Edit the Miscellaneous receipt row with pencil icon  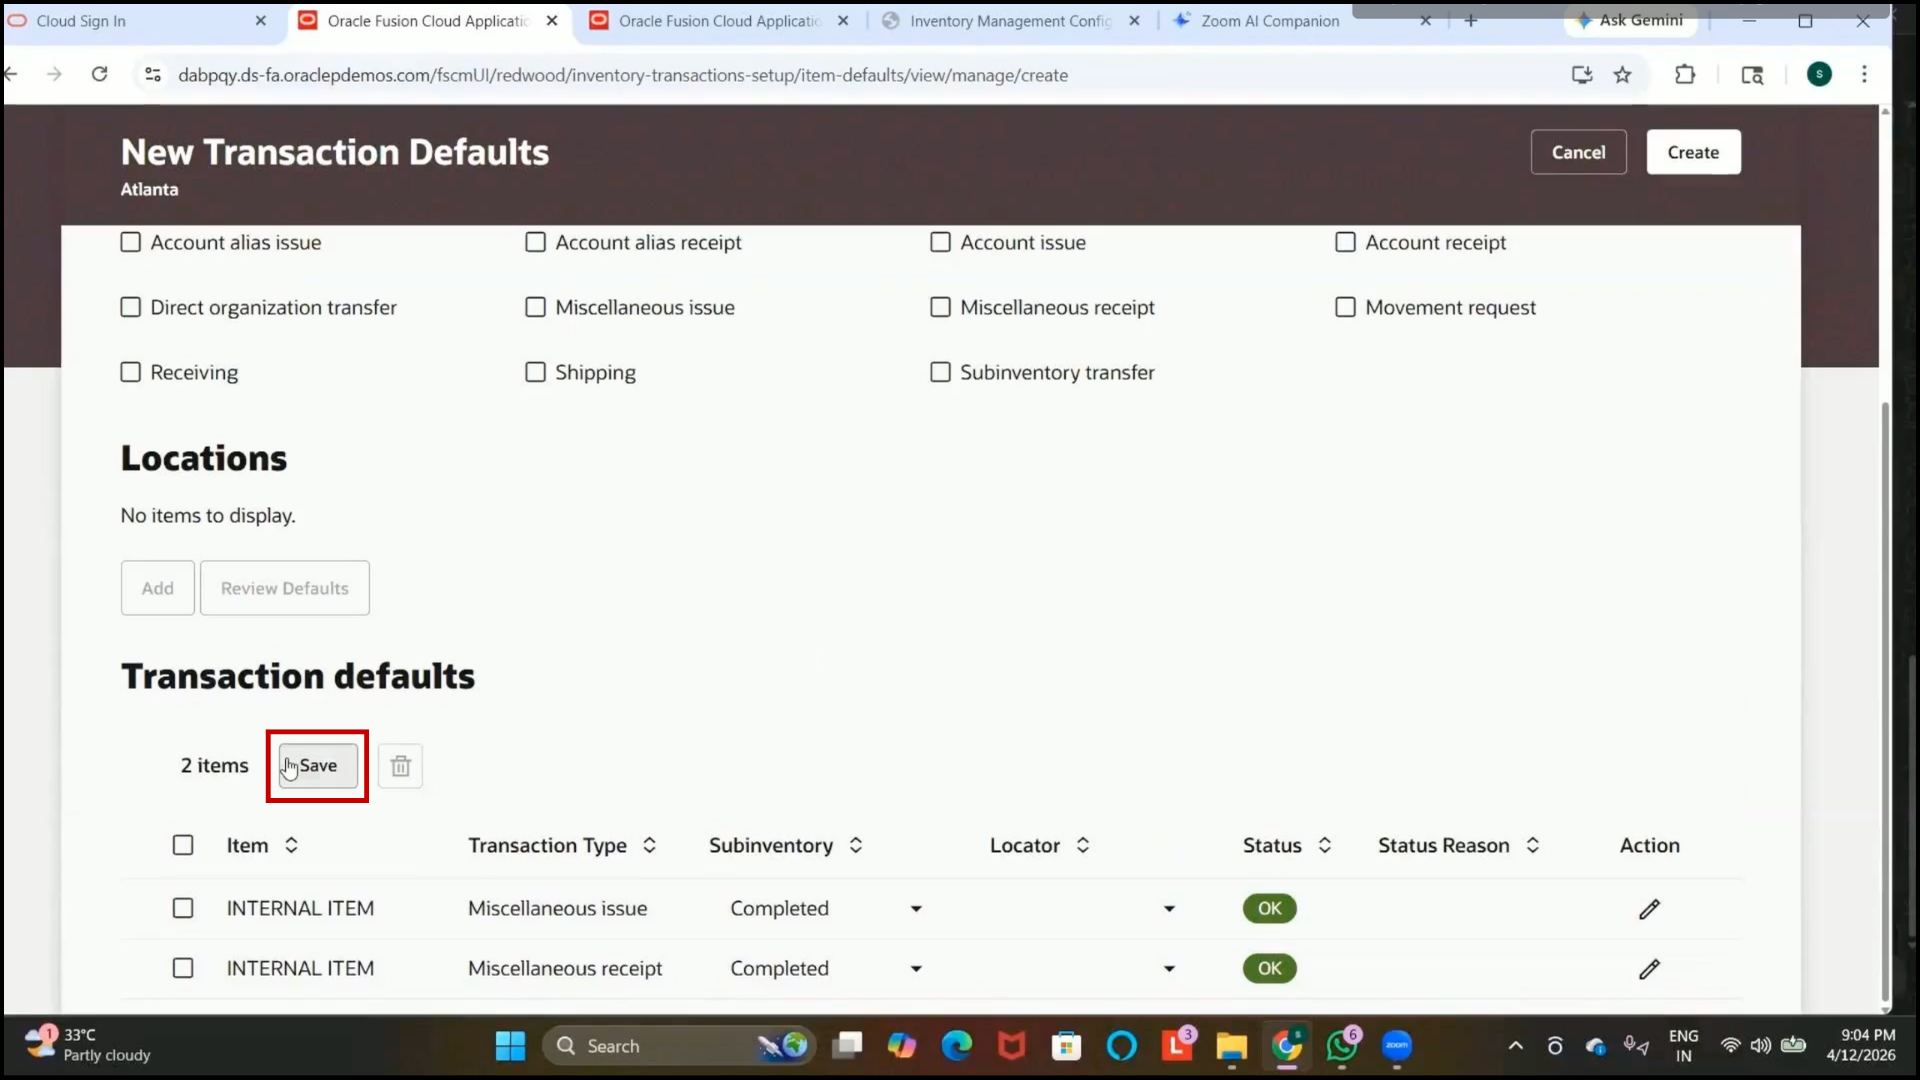click(1649, 969)
